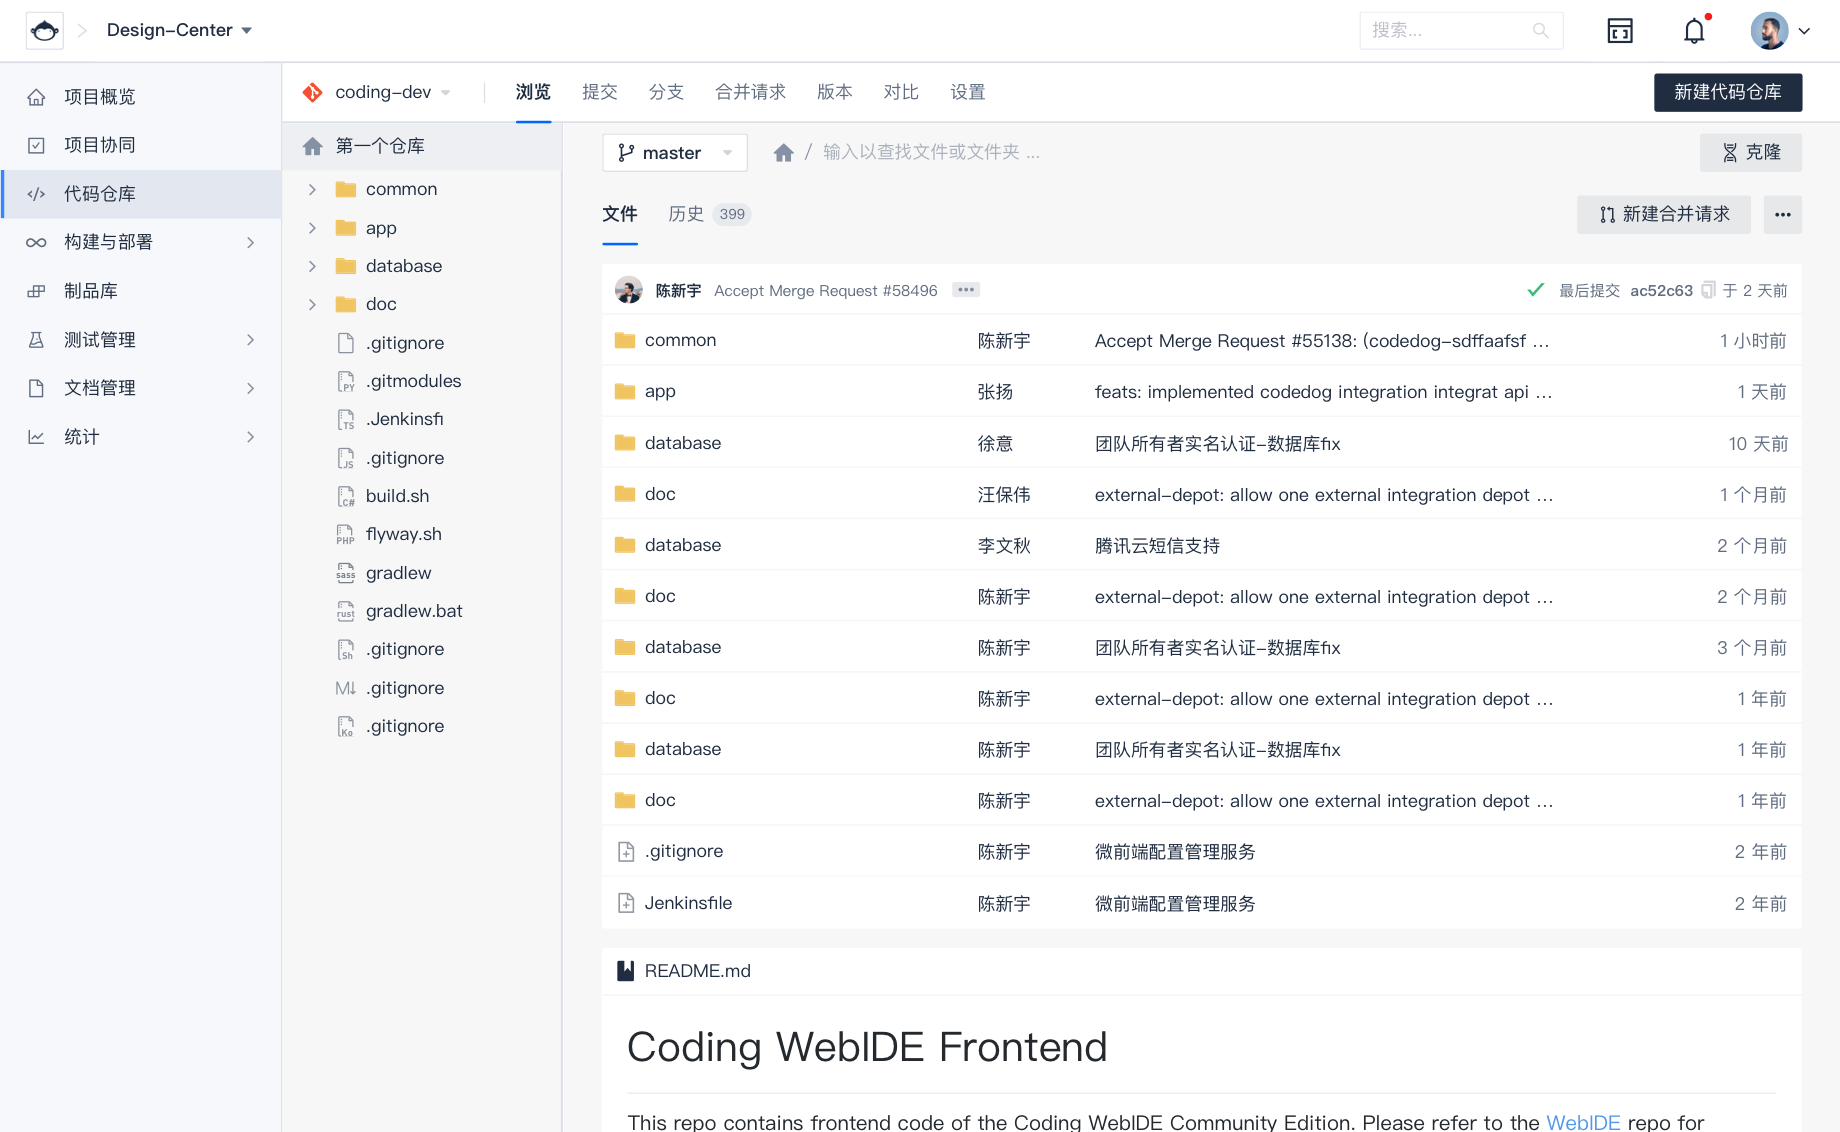This screenshot has height=1132, width=1840.
Task: Click the workspace/app switcher icon in top bar
Action: [x=1620, y=31]
